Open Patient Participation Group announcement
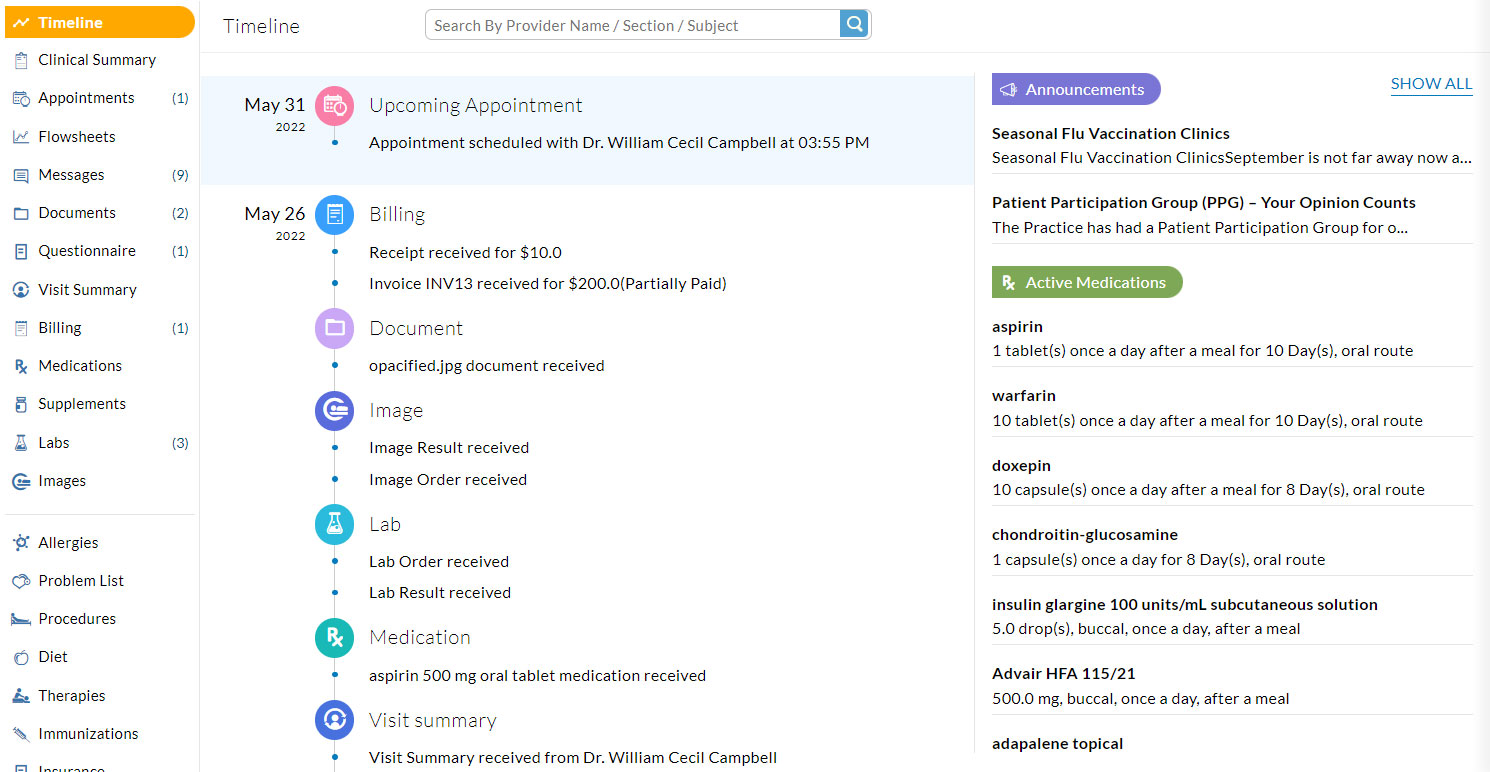 click(x=1203, y=203)
